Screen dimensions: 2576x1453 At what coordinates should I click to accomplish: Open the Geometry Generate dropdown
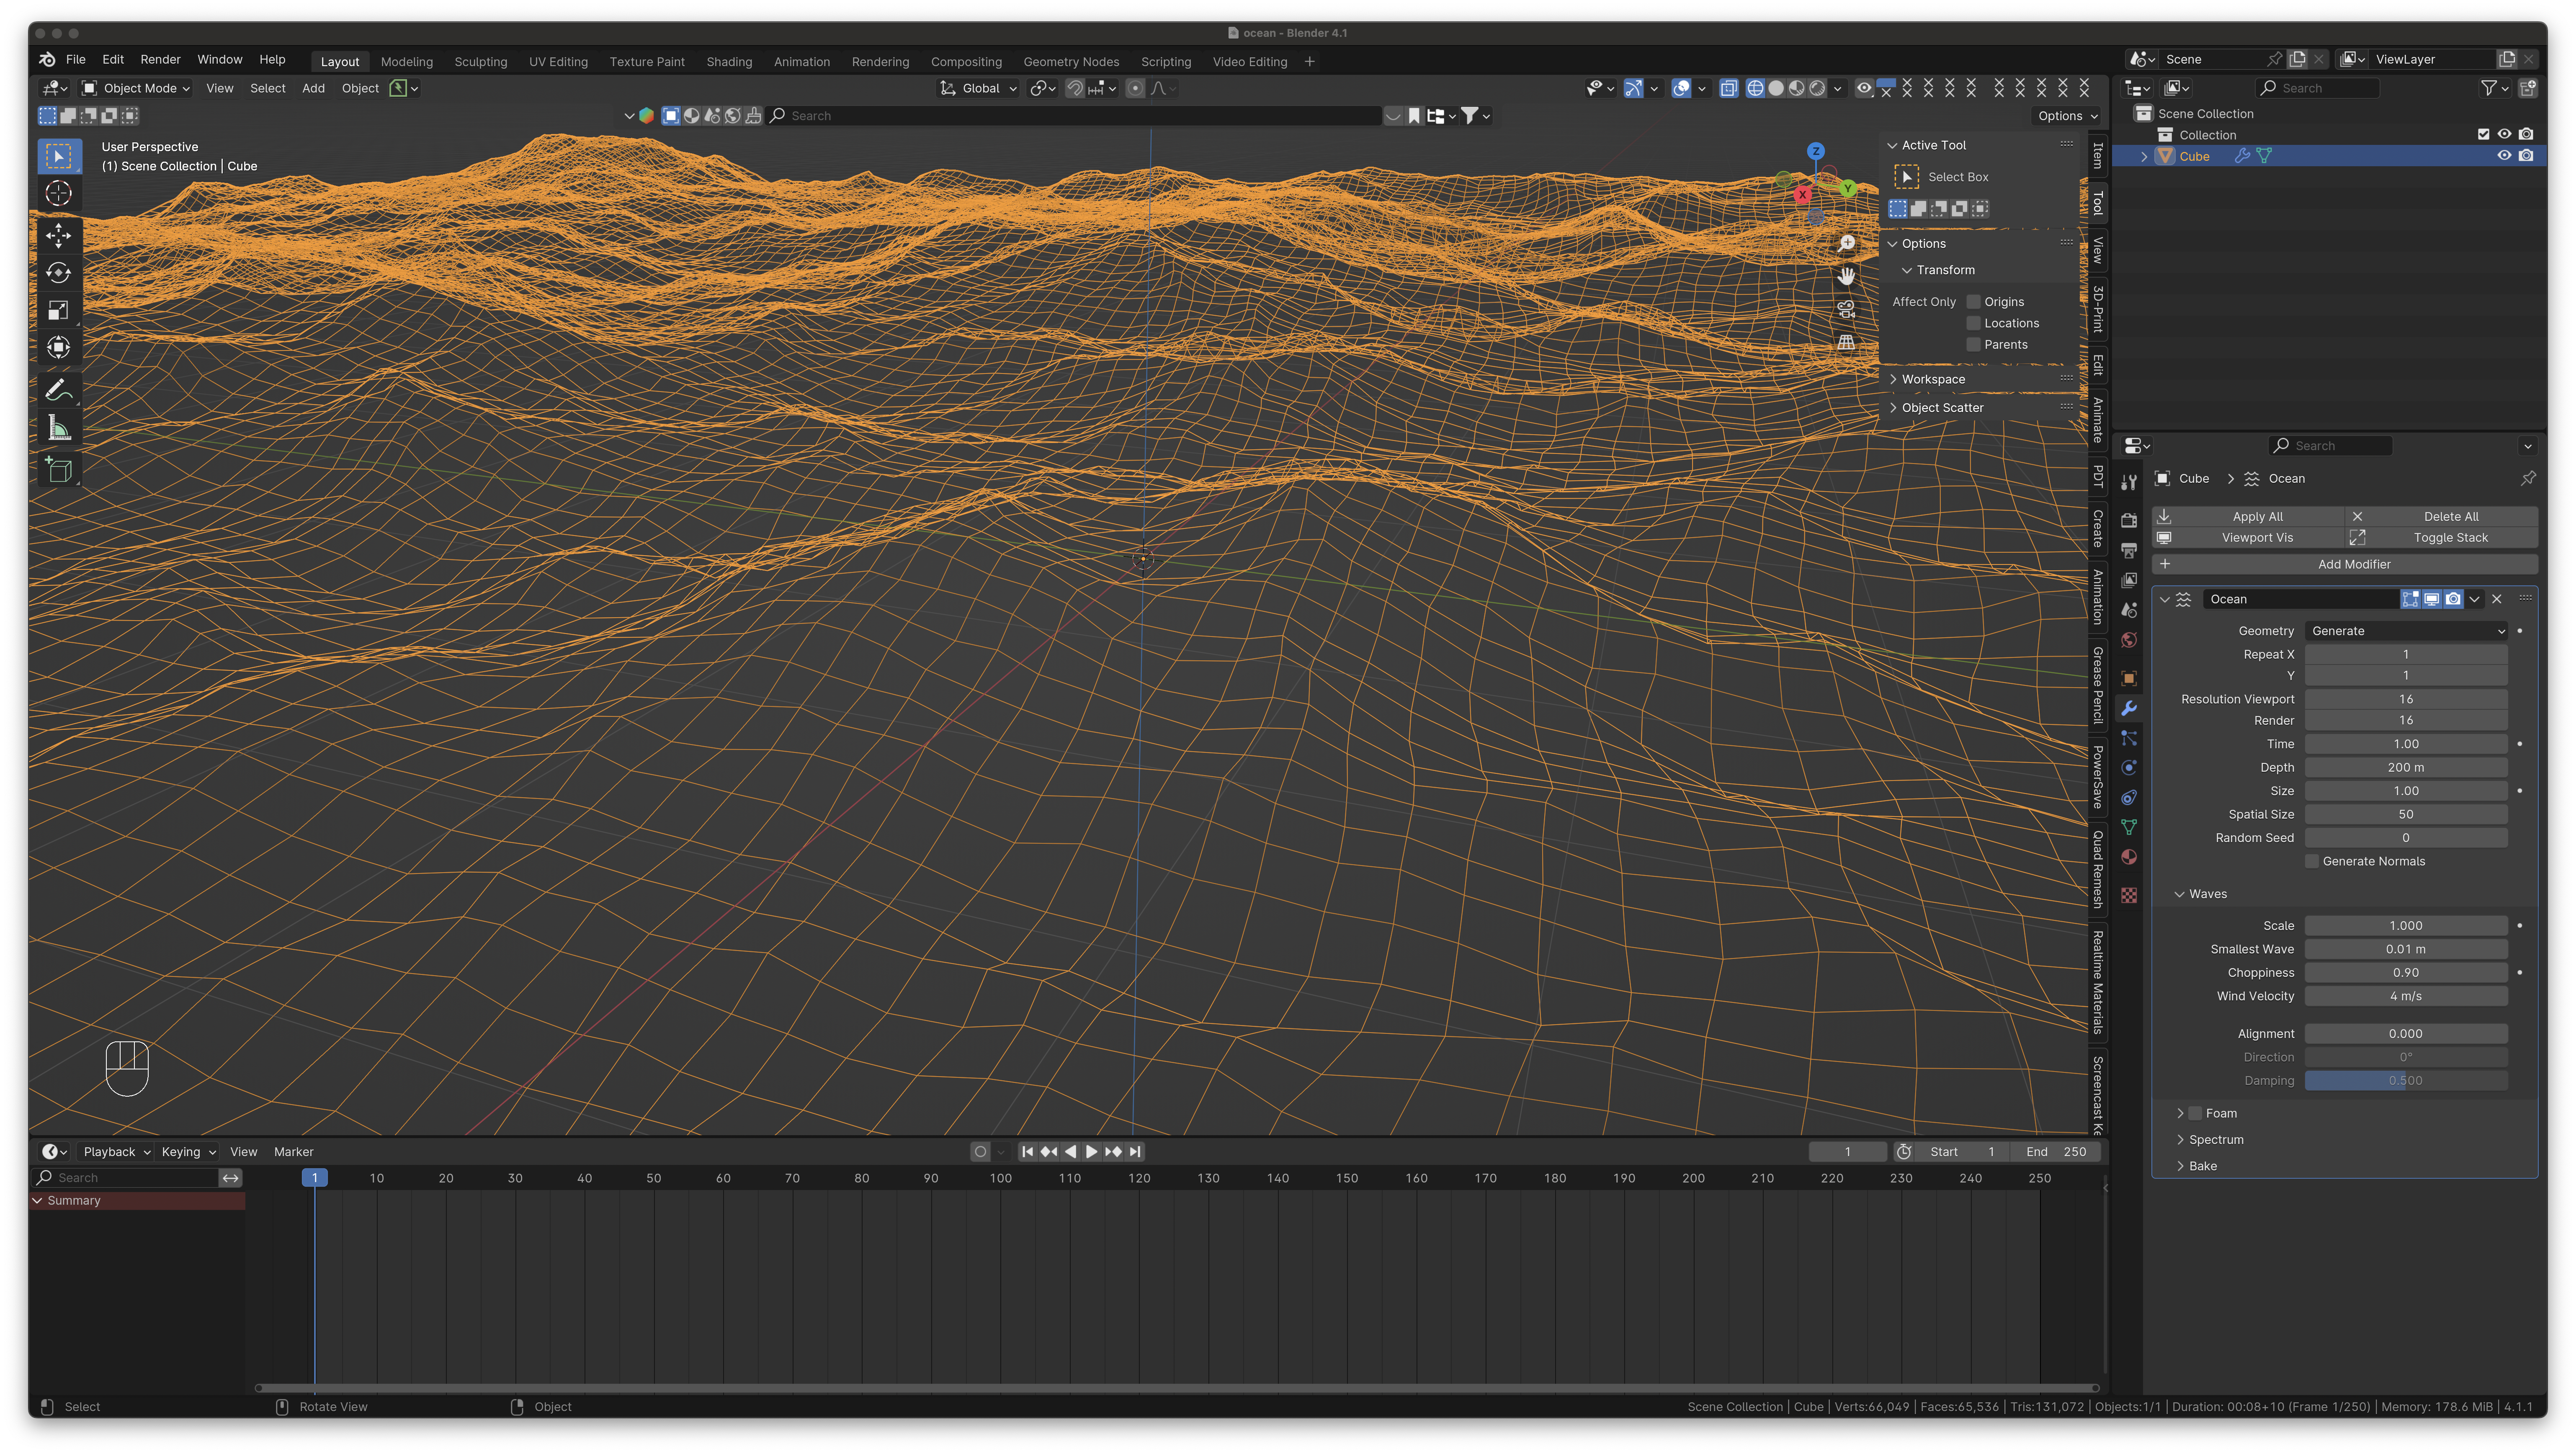[2406, 631]
